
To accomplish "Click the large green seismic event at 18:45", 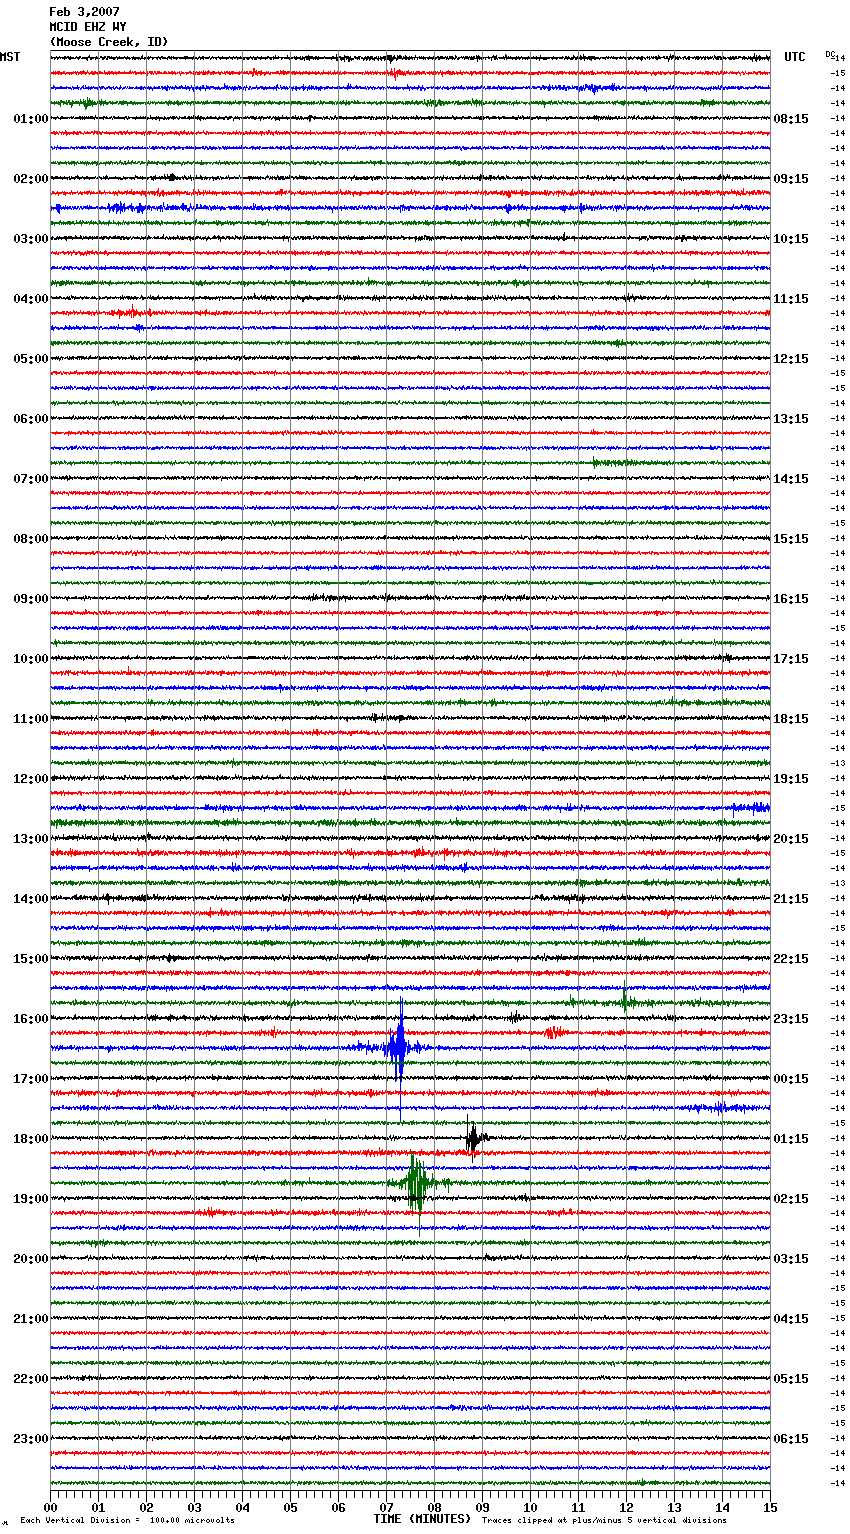I will [x=415, y=1183].
